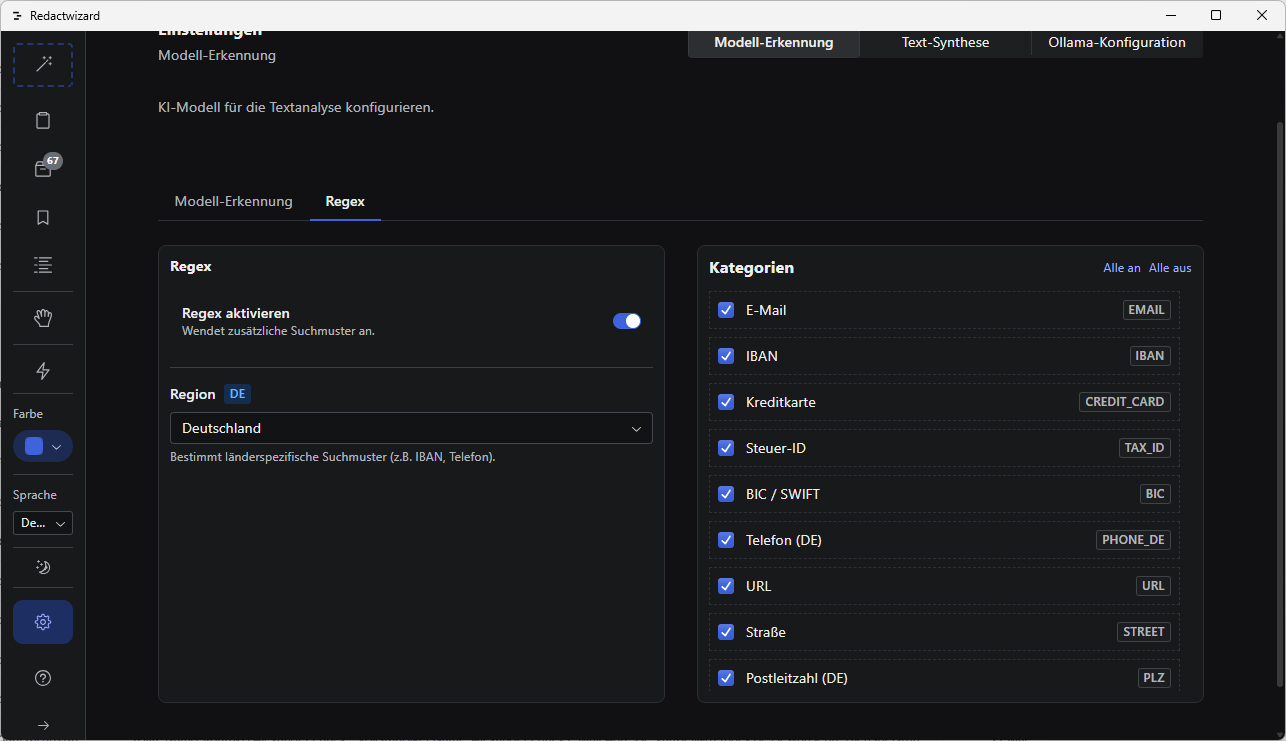Uncheck the BIC / SWIFT checkbox
The height and width of the screenshot is (741, 1286).
tap(726, 494)
